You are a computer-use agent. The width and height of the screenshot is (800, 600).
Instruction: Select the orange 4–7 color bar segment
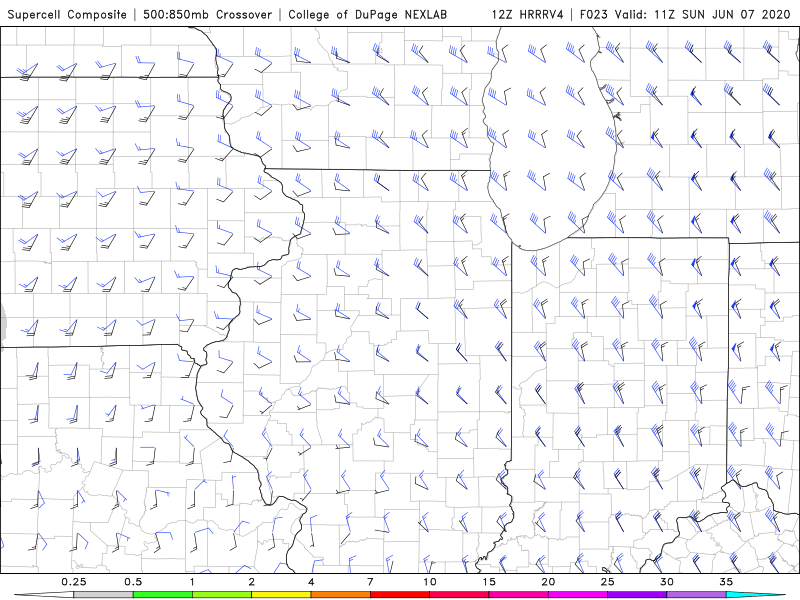(340, 595)
